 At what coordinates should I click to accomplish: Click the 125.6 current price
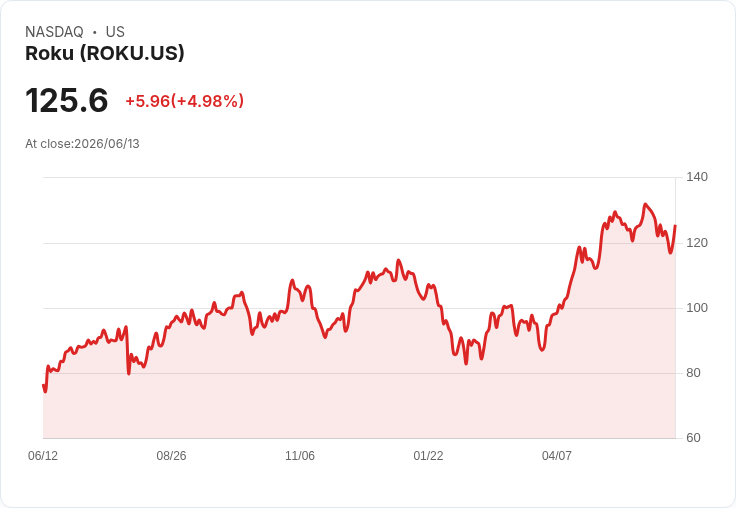(67, 100)
